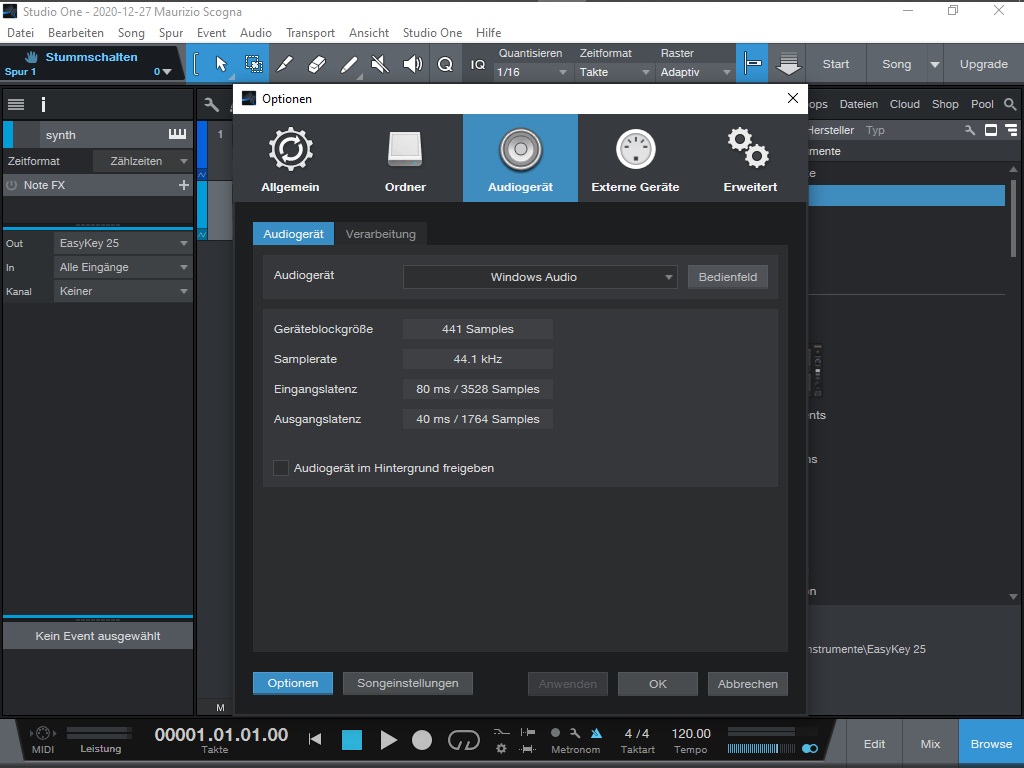Expand the arrow next to Song button
This screenshot has width=1024, height=768.
coord(935,65)
